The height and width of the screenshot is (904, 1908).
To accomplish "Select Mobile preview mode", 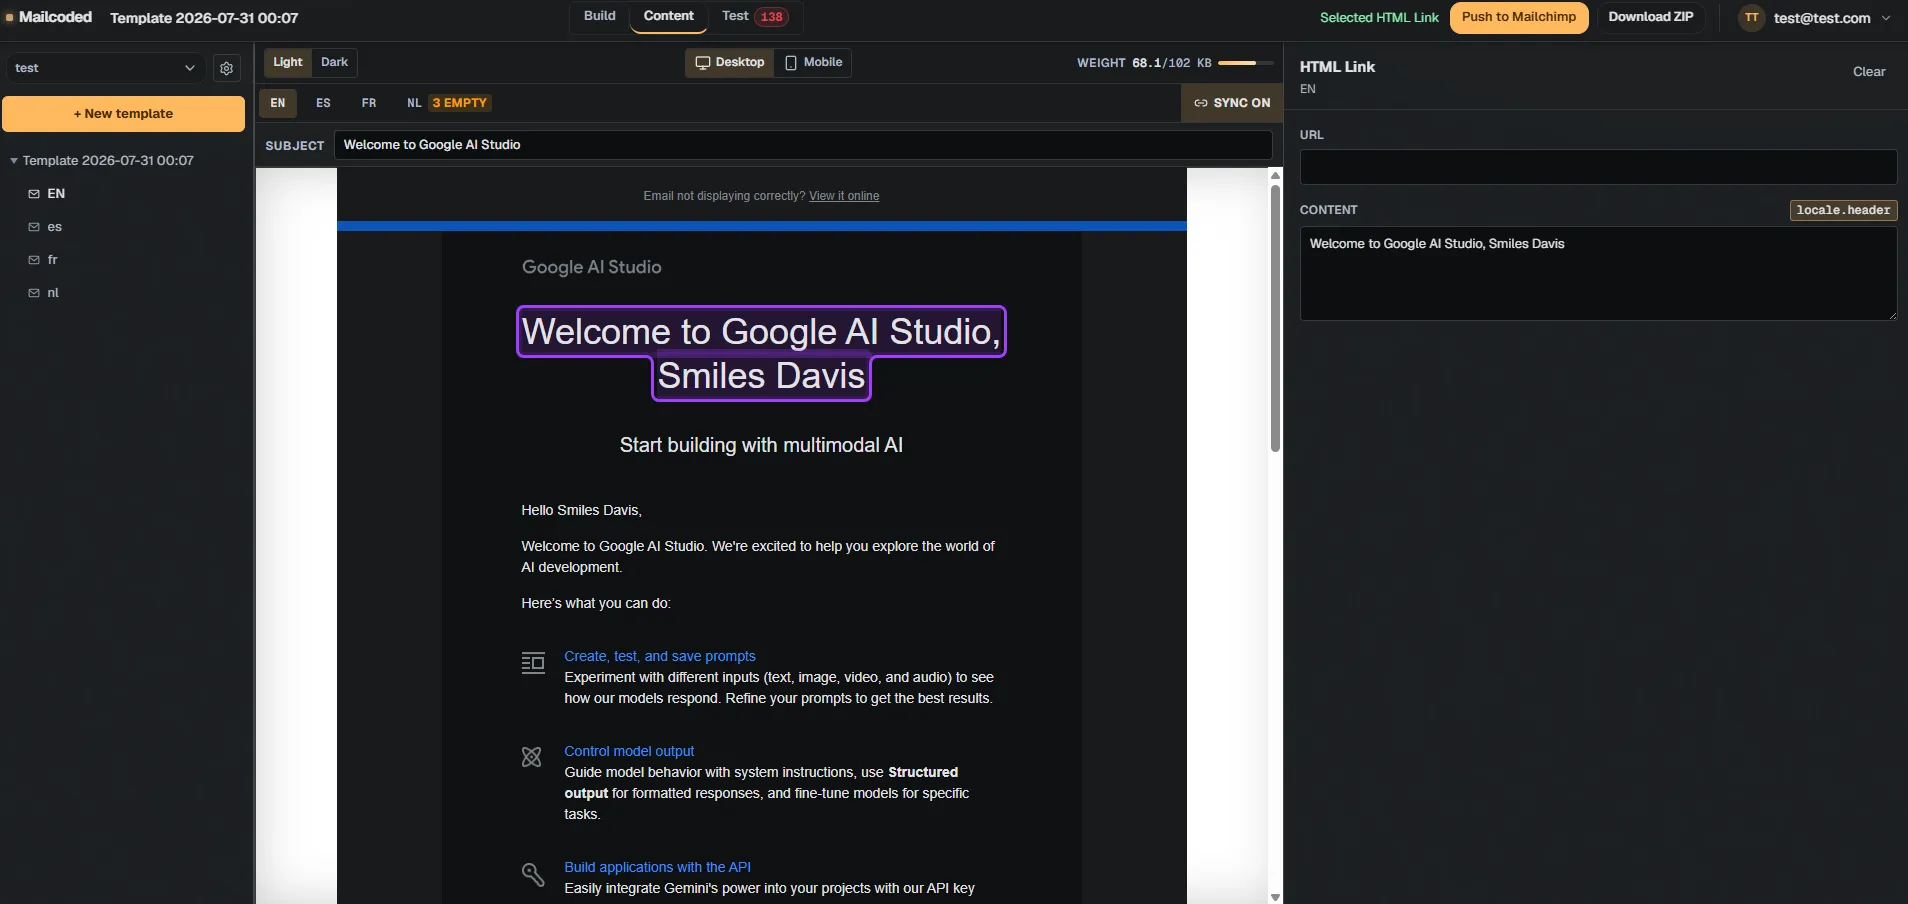I will point(813,62).
